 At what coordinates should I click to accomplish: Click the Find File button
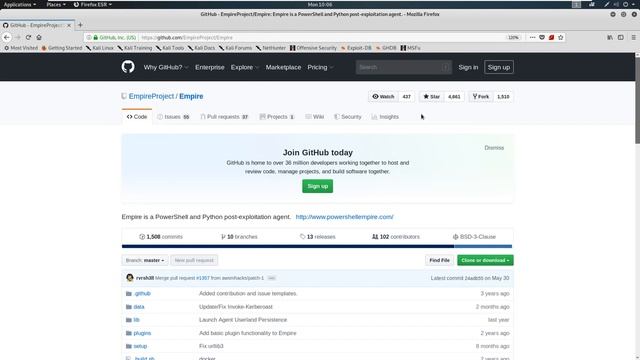(x=439, y=260)
